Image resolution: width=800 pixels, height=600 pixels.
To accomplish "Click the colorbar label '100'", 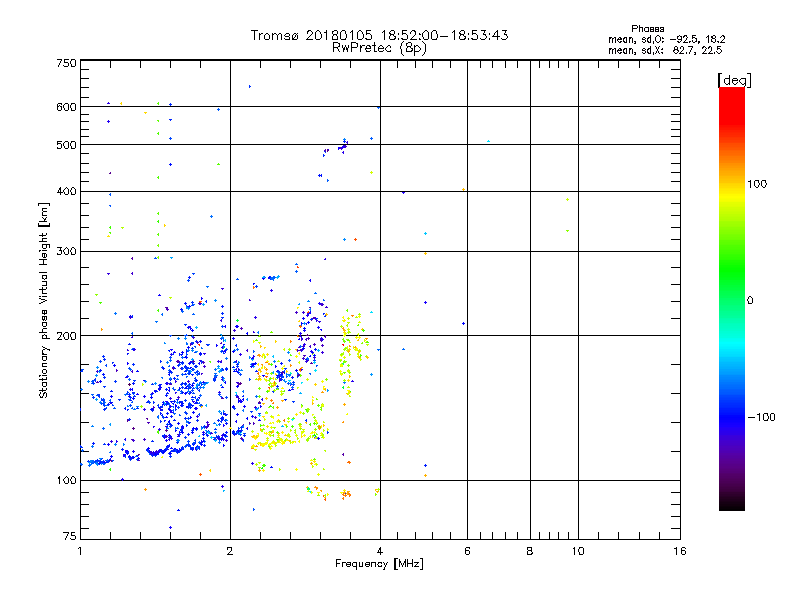I will 757,184.
